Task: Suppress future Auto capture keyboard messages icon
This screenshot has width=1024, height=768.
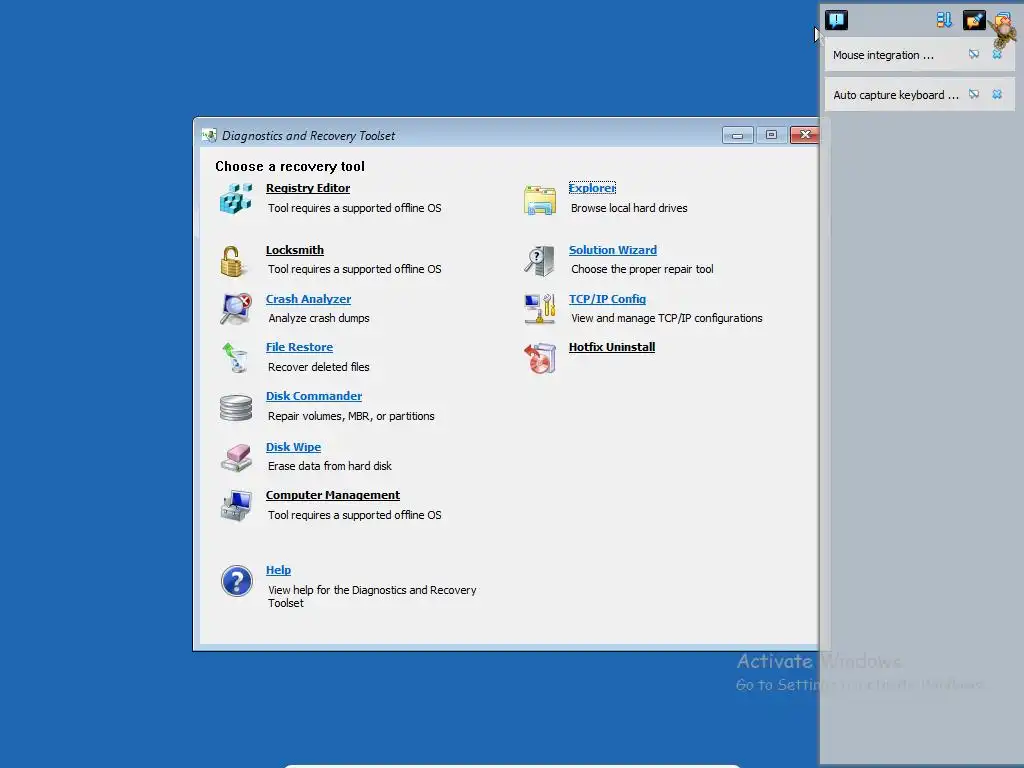Action: pos(974,95)
